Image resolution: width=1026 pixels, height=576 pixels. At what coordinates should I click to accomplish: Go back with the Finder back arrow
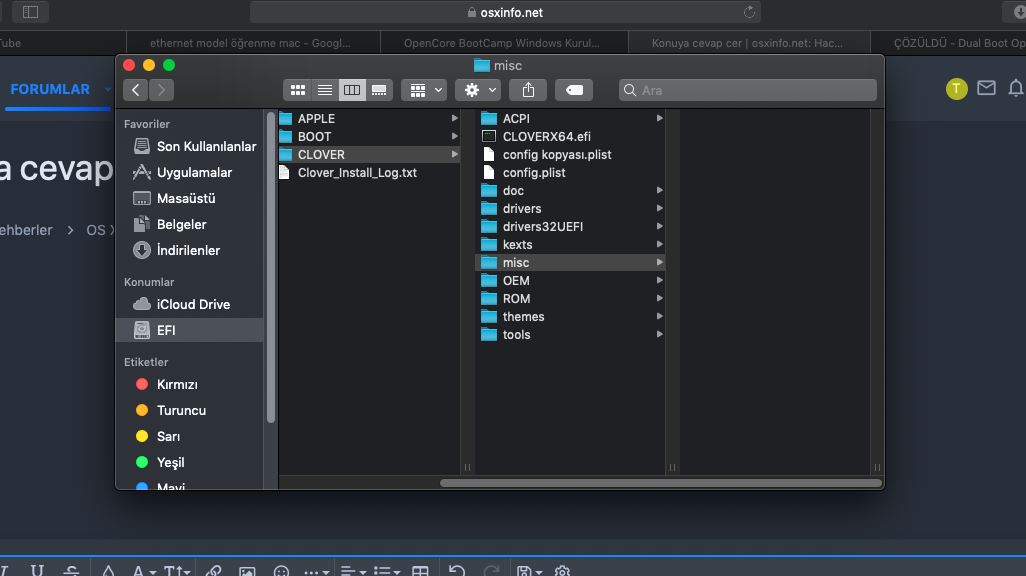[x=135, y=90]
